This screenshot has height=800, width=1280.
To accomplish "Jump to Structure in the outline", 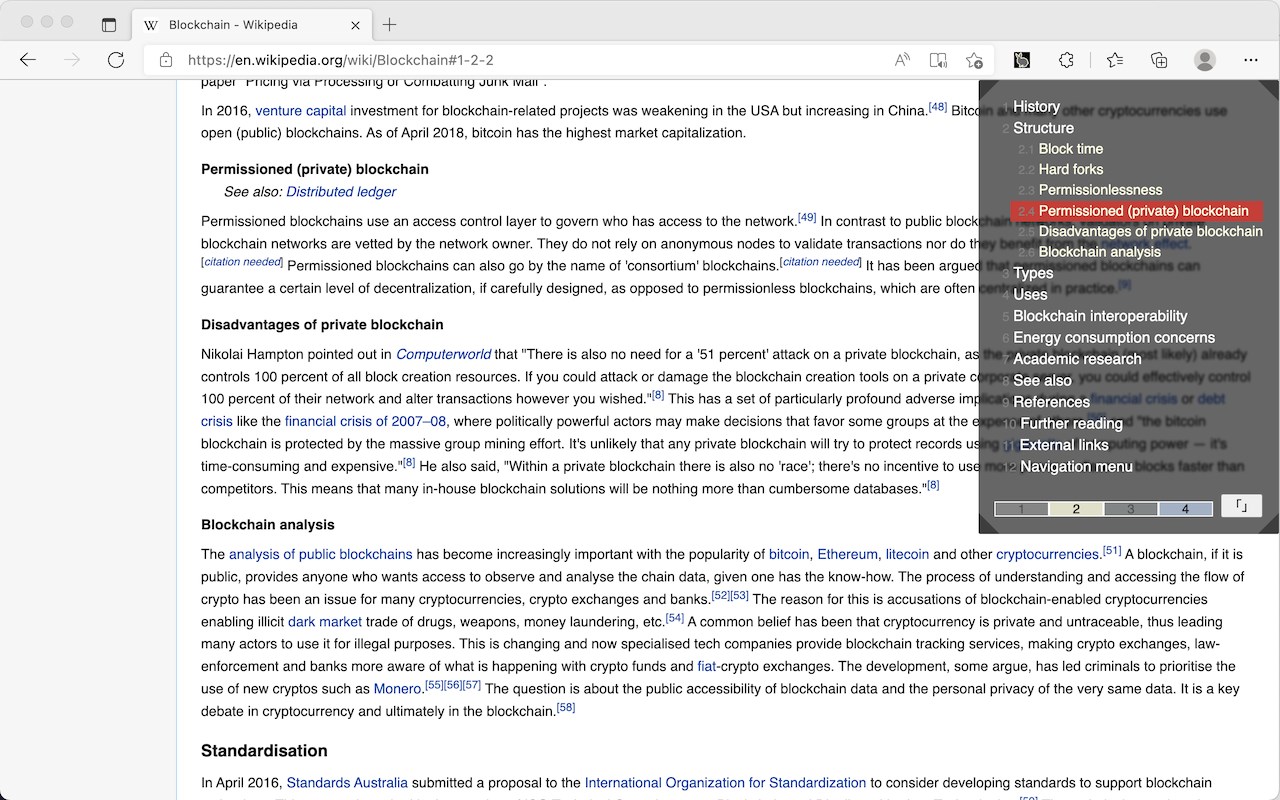I will [1043, 128].
